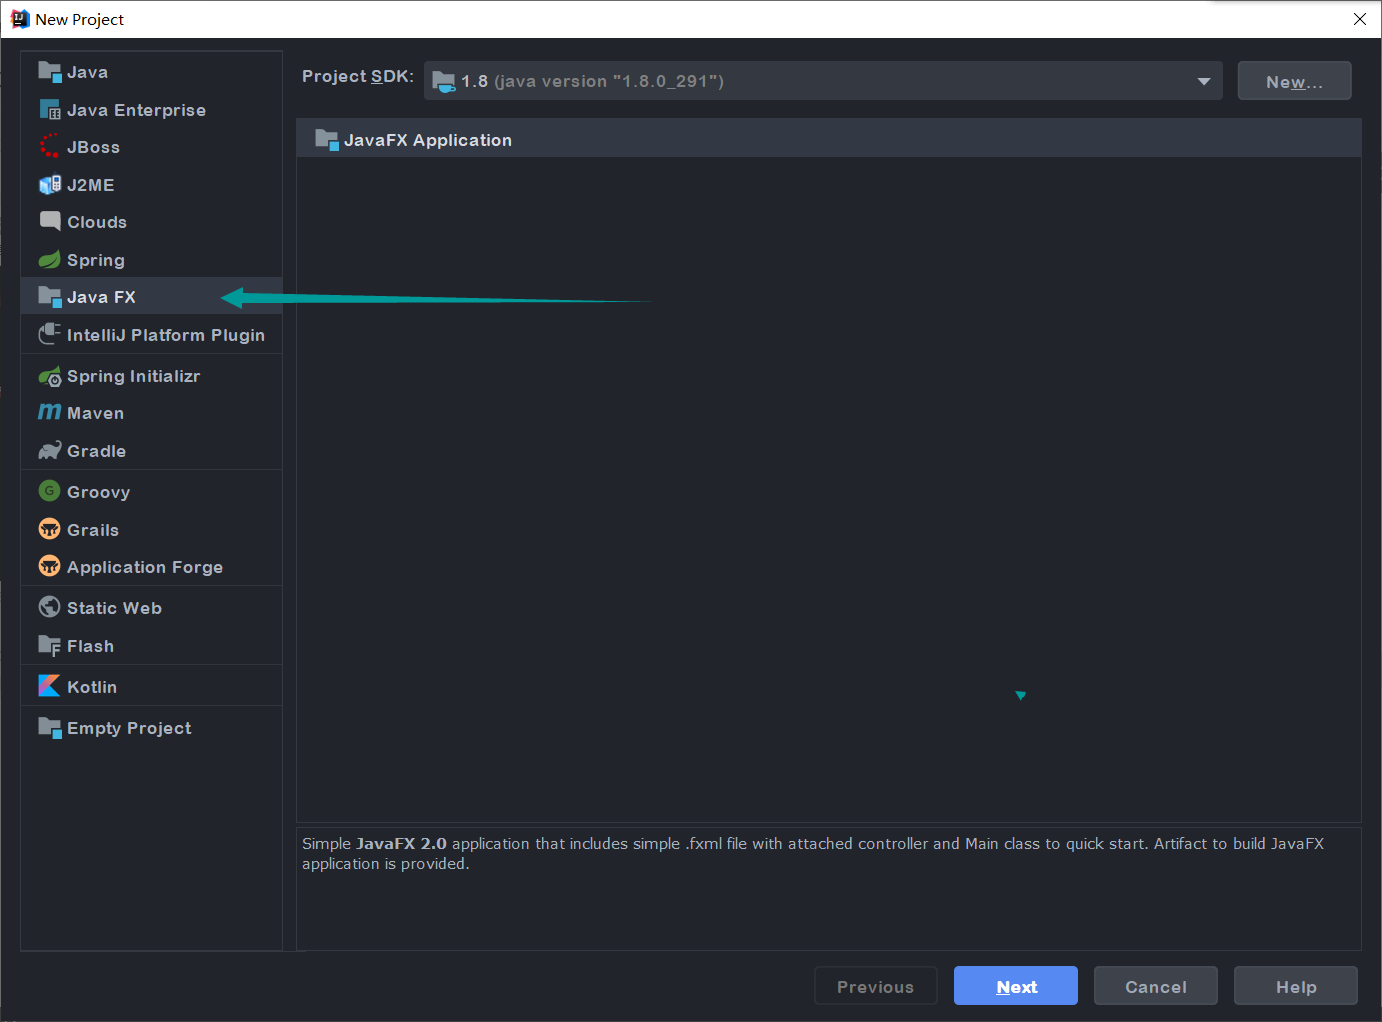Screen dimensions: 1382x1022
Task: Click the IntelliJ Platform Plugin icon
Action: tap(49, 335)
